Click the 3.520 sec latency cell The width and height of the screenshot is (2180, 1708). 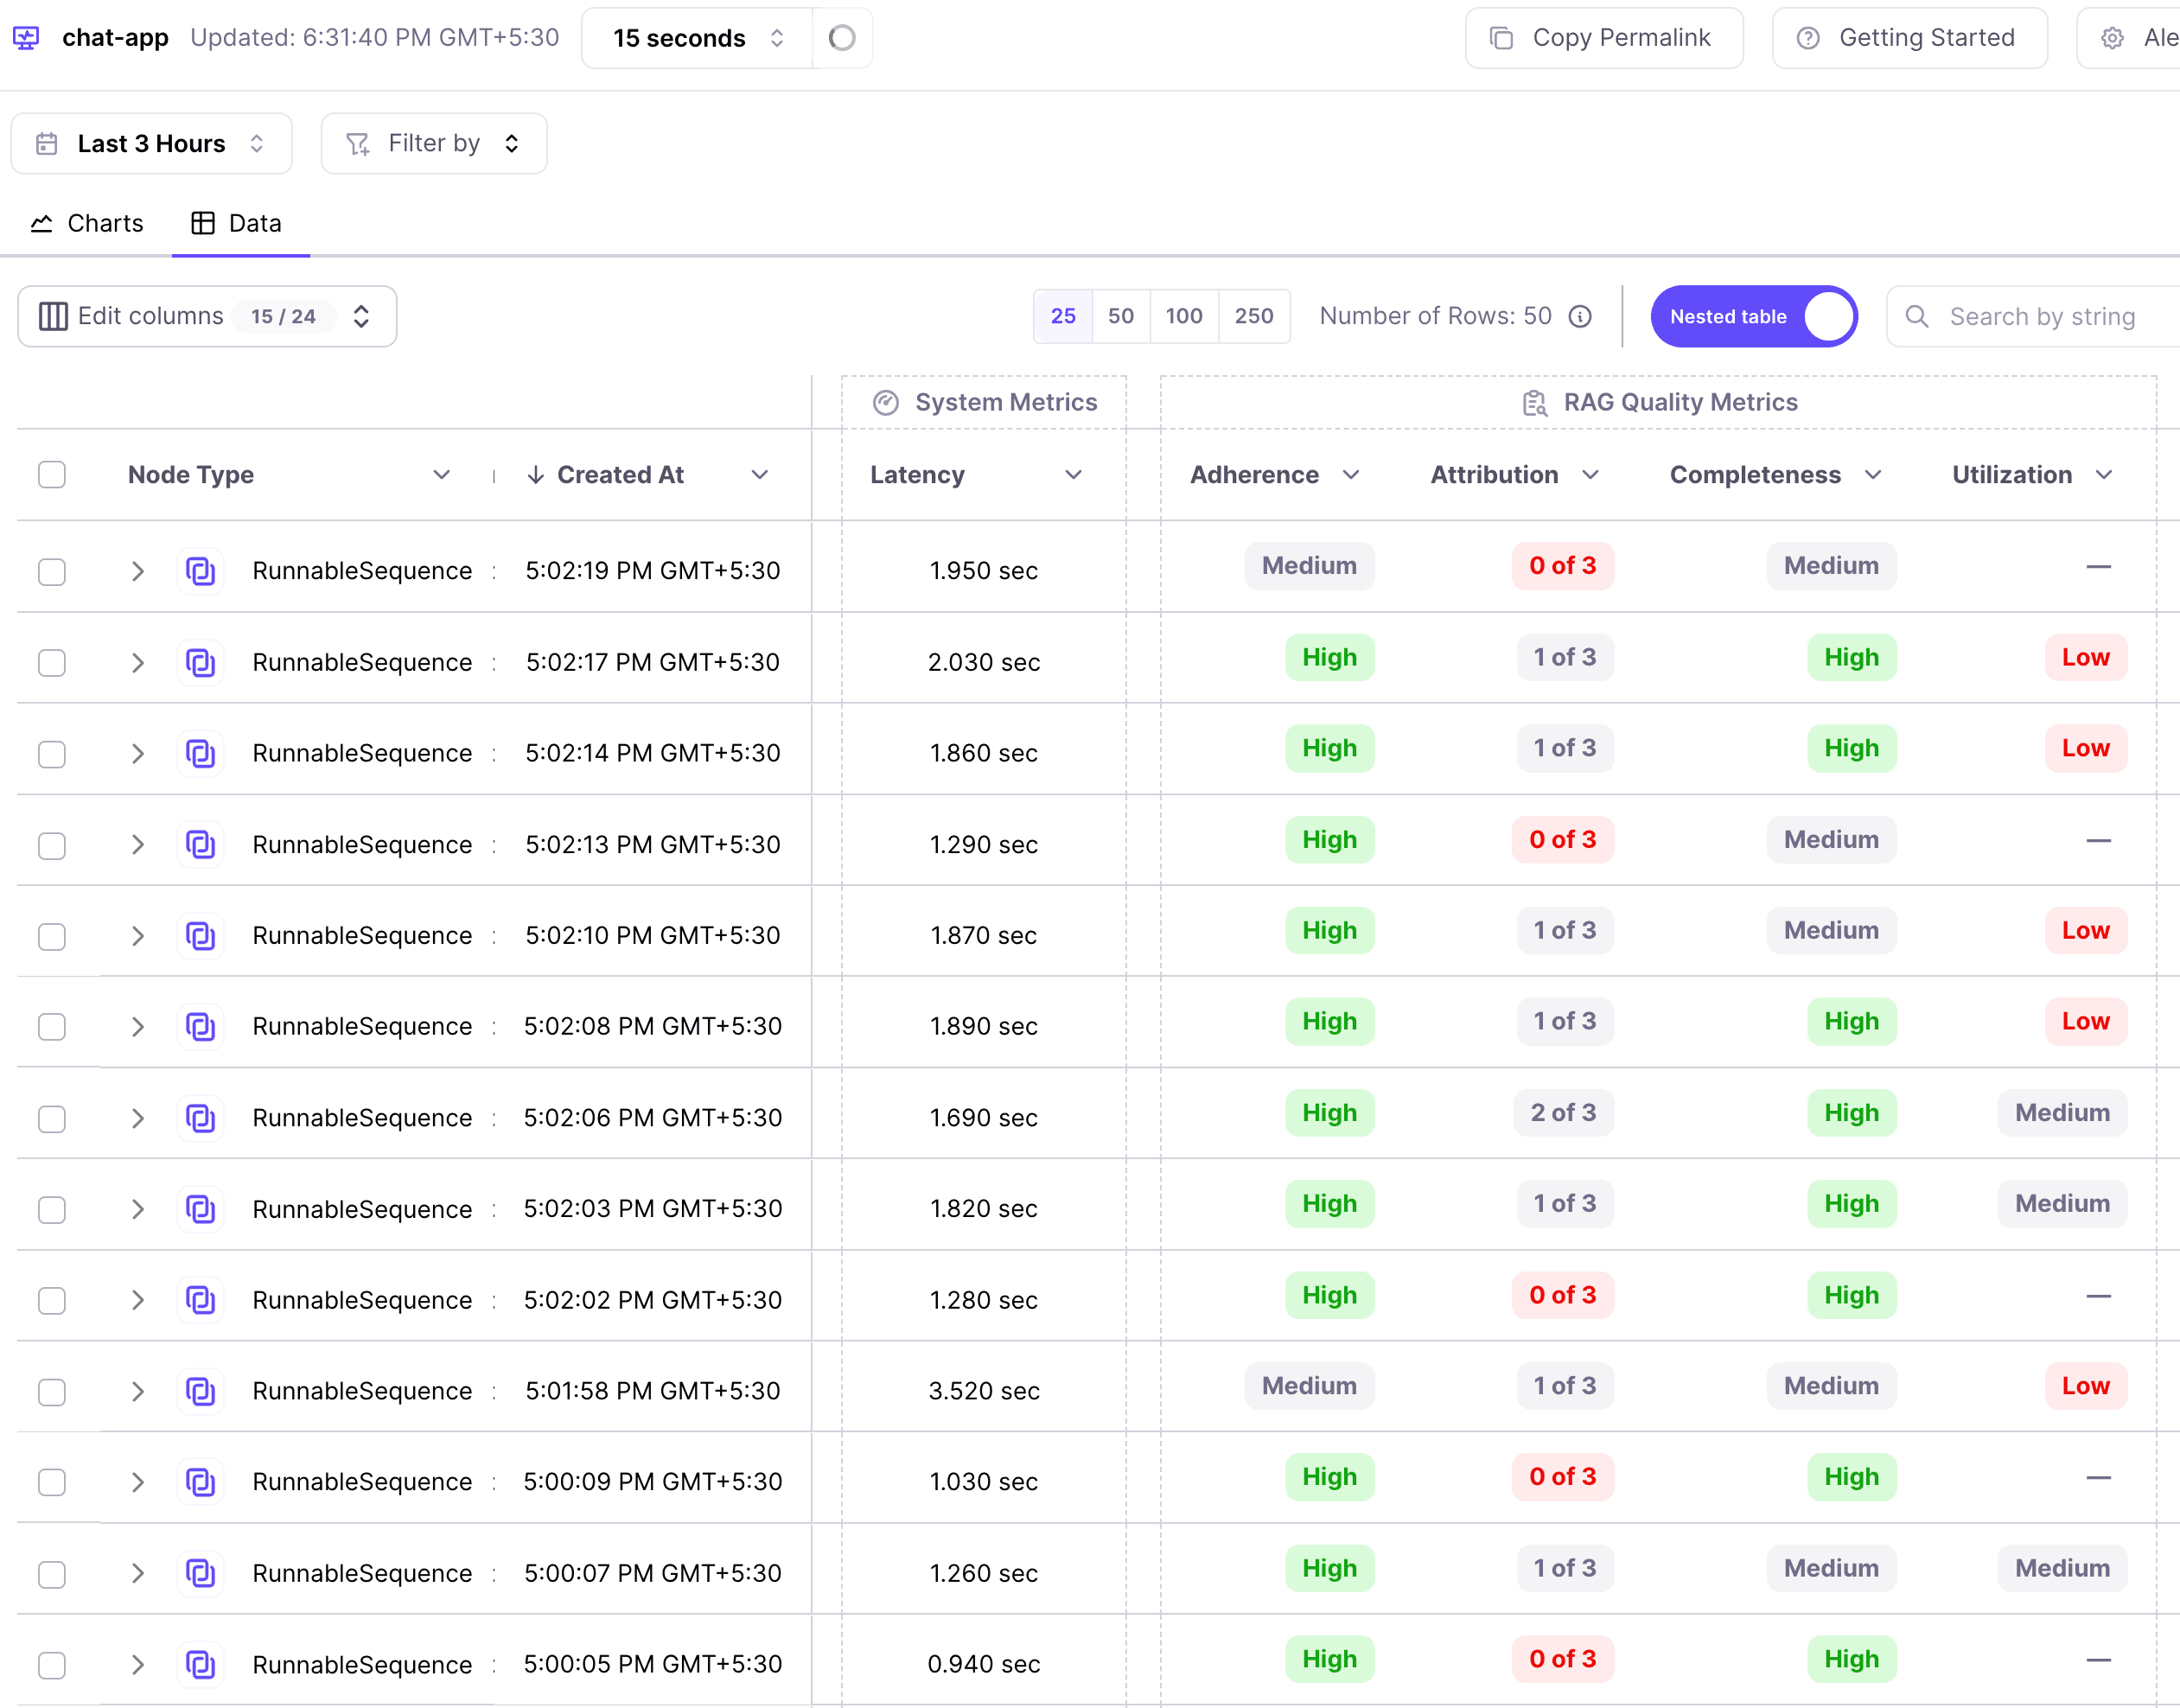coord(984,1391)
